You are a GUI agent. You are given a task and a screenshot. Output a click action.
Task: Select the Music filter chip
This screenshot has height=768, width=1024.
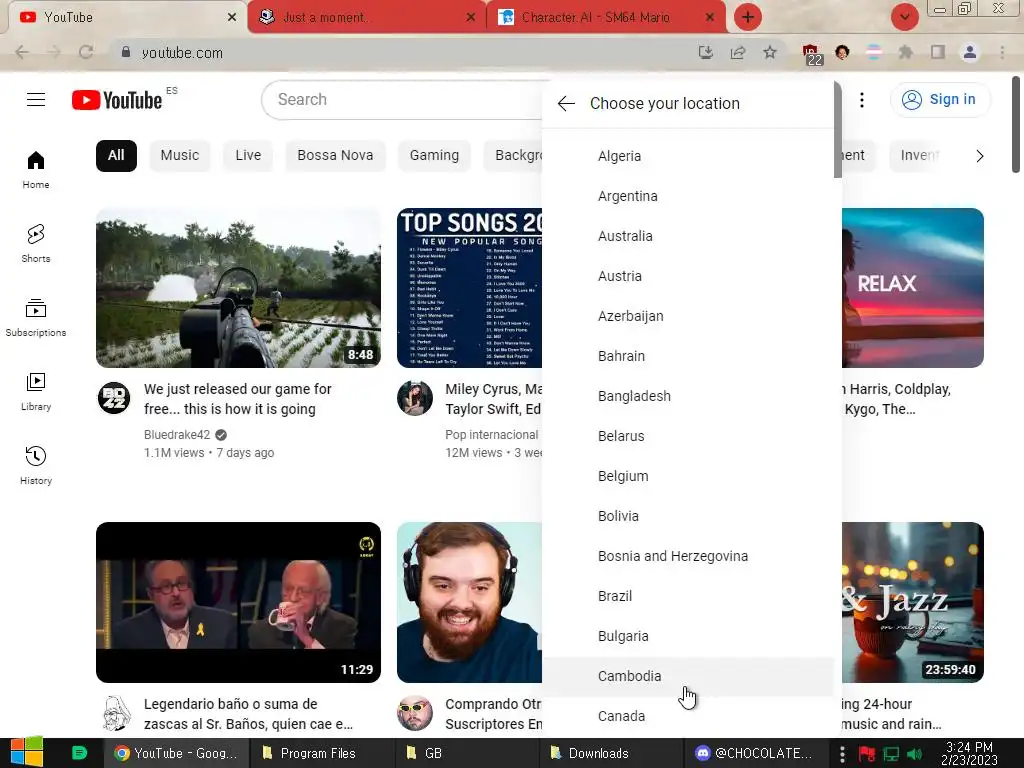pos(180,155)
